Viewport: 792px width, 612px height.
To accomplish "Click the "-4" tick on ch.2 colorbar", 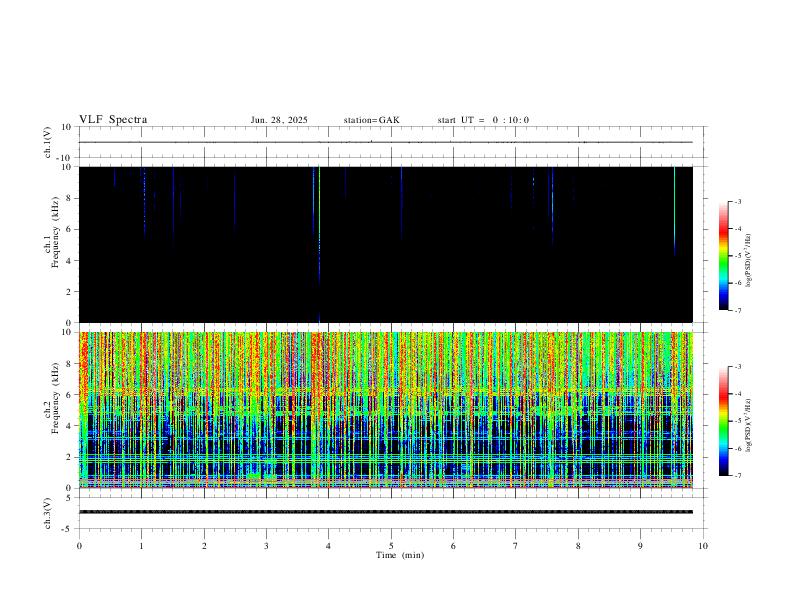I will 738,394.
